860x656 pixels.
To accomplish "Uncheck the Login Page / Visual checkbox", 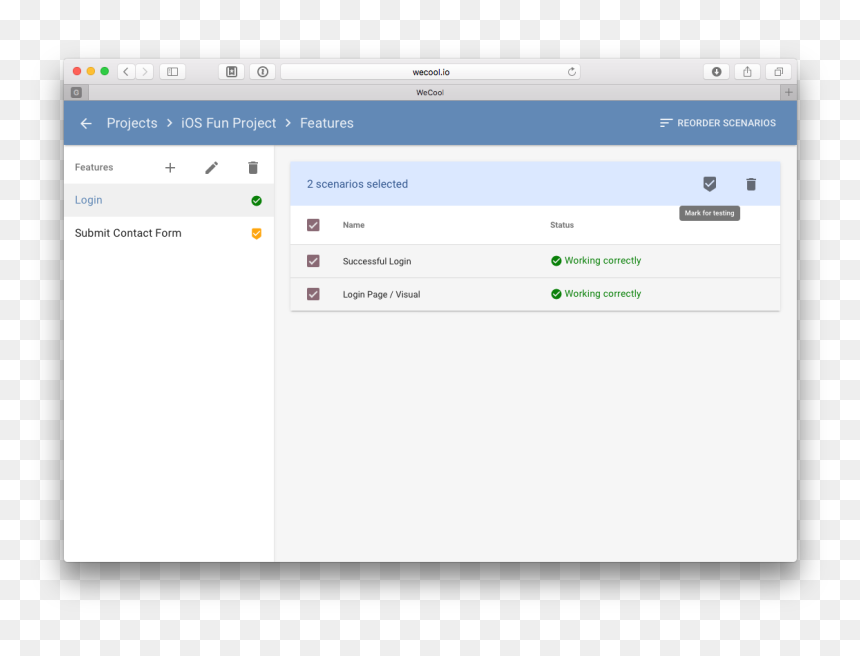I will (313, 294).
